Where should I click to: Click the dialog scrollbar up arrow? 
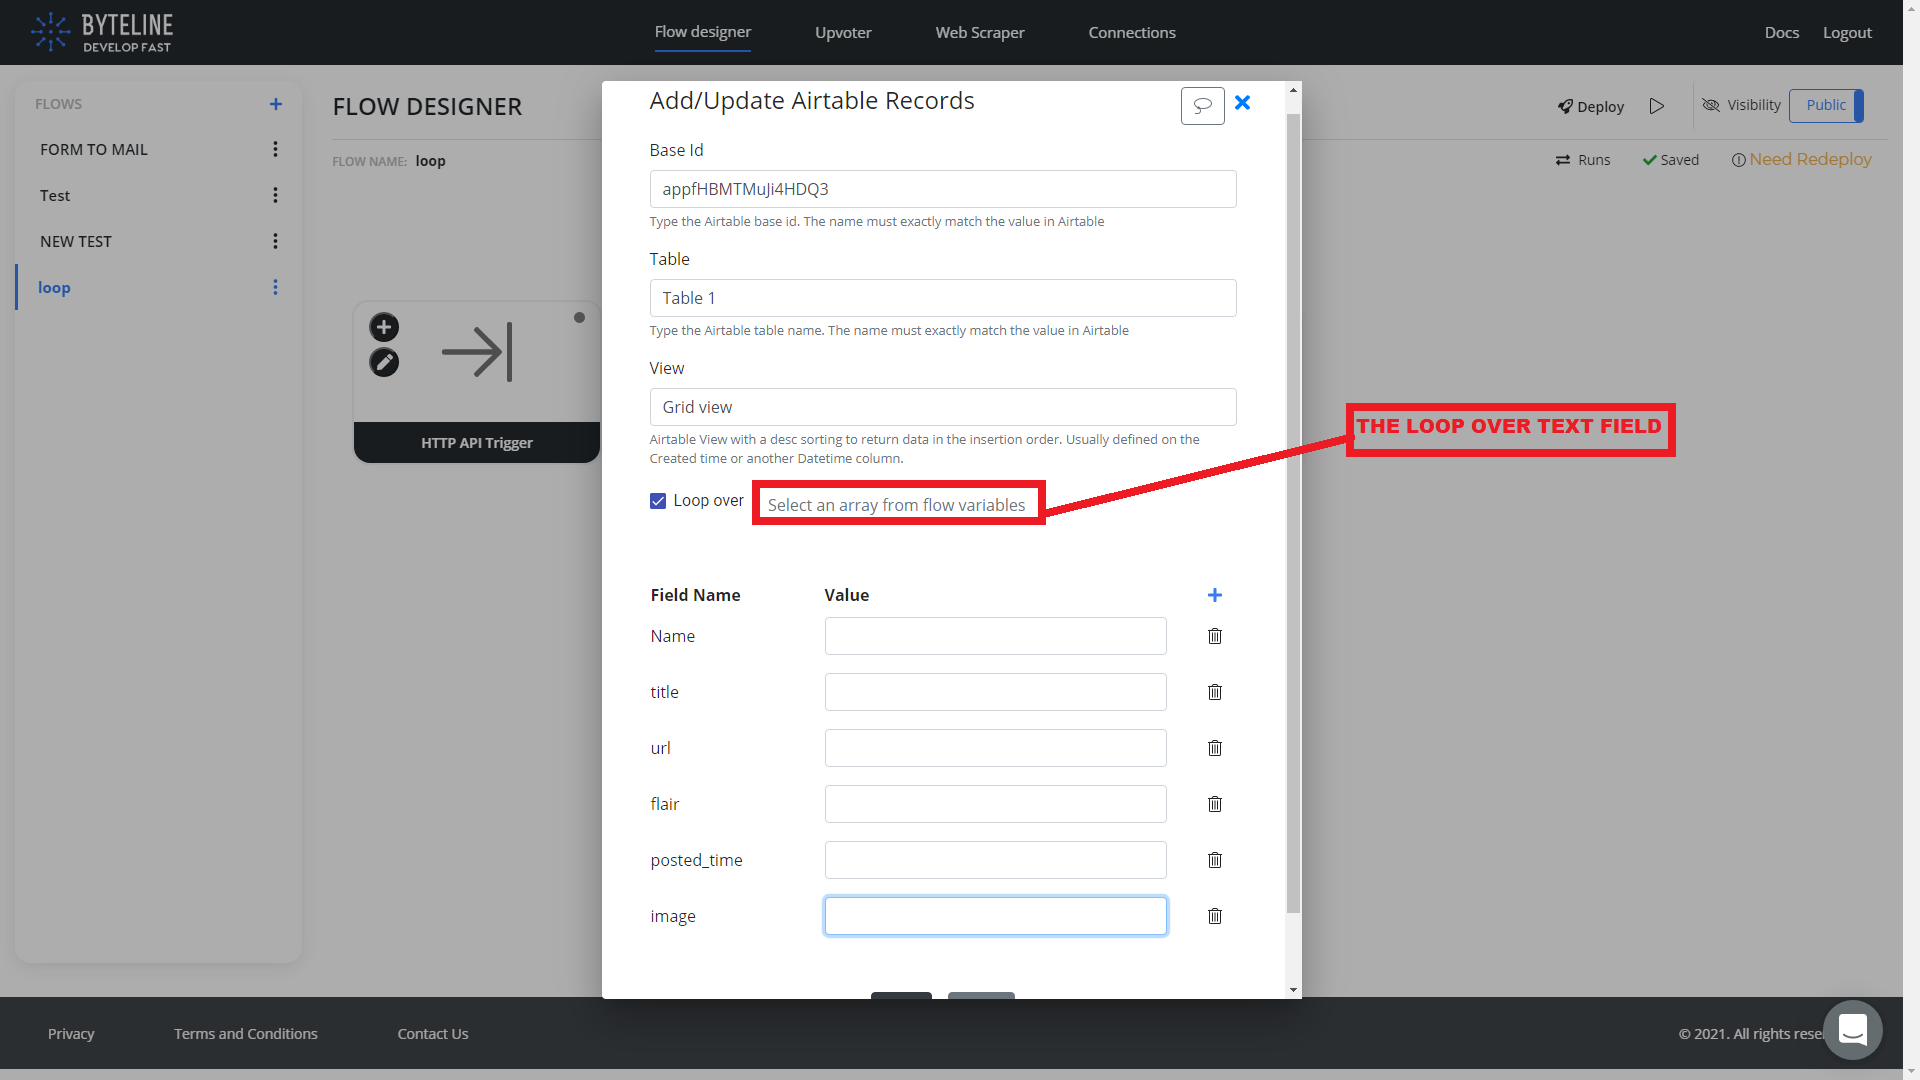1293,90
